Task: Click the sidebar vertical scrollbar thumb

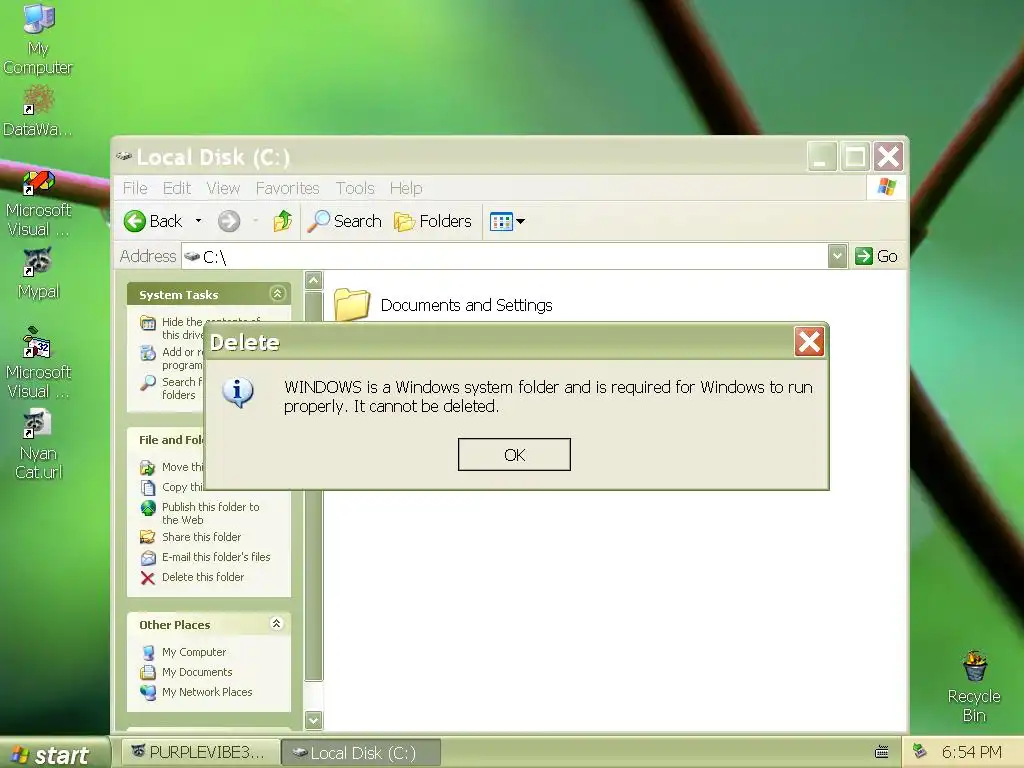Action: tap(313, 487)
